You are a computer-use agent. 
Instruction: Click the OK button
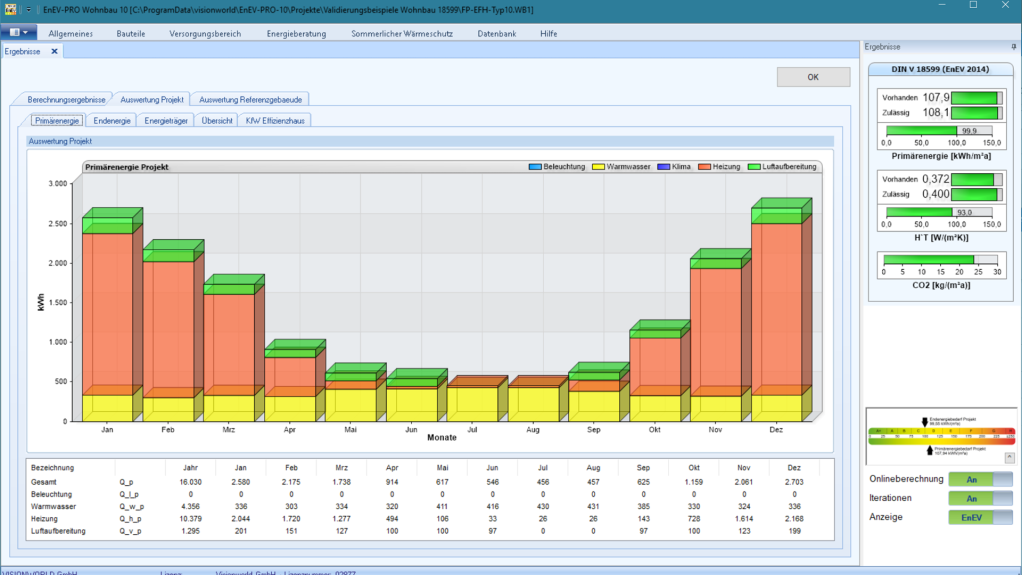813,77
